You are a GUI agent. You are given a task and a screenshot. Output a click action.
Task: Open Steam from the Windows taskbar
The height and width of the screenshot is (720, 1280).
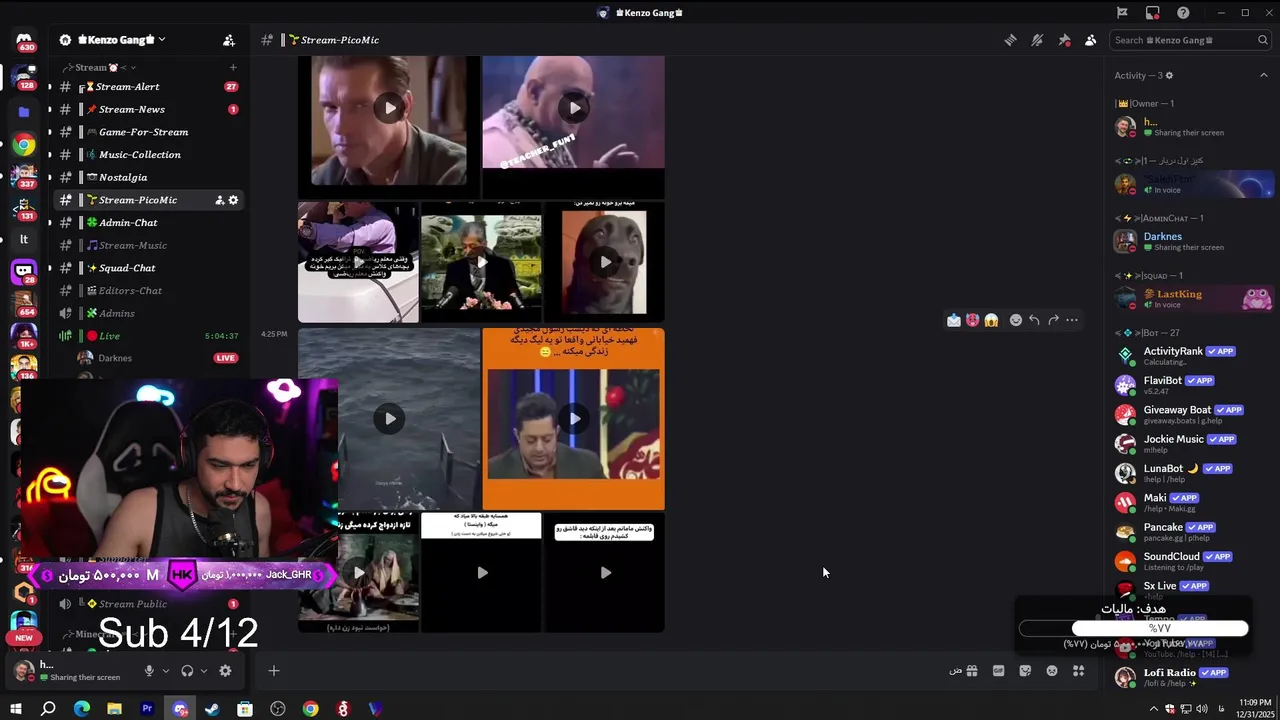pos(212,709)
